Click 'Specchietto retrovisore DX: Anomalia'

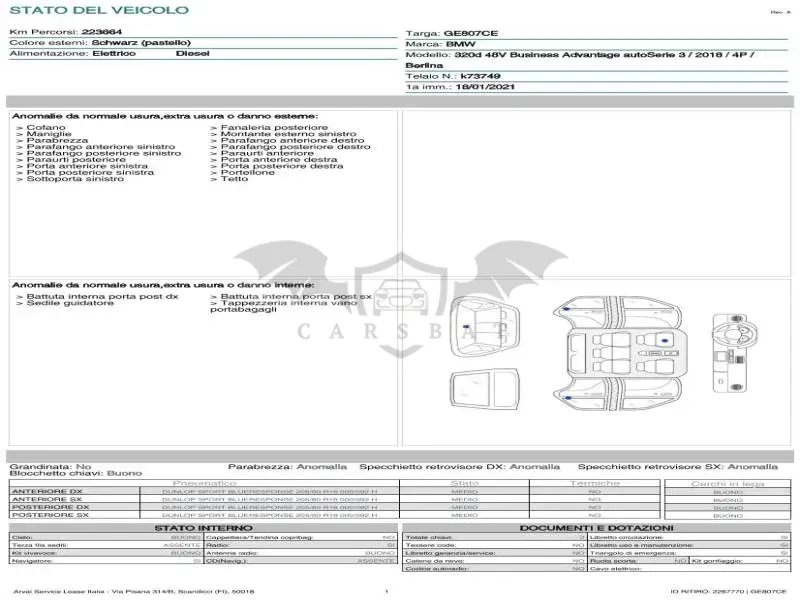[x=459, y=467]
